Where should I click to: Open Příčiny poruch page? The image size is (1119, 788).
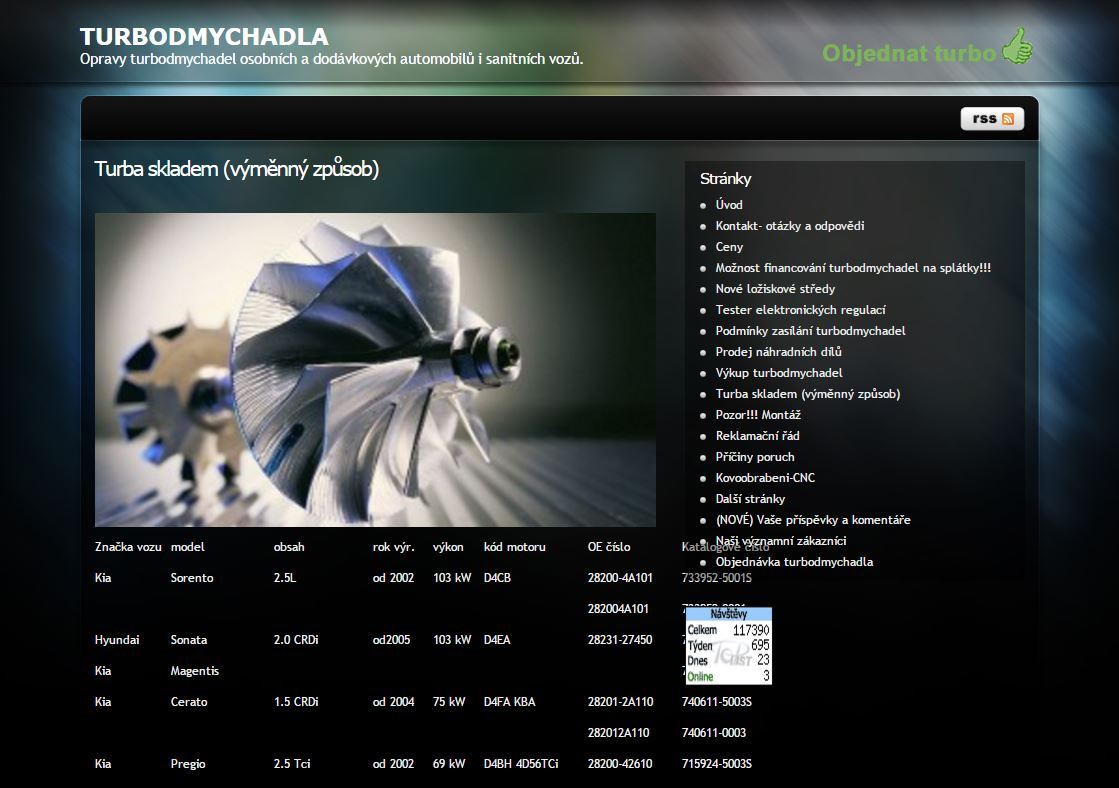tap(755, 457)
